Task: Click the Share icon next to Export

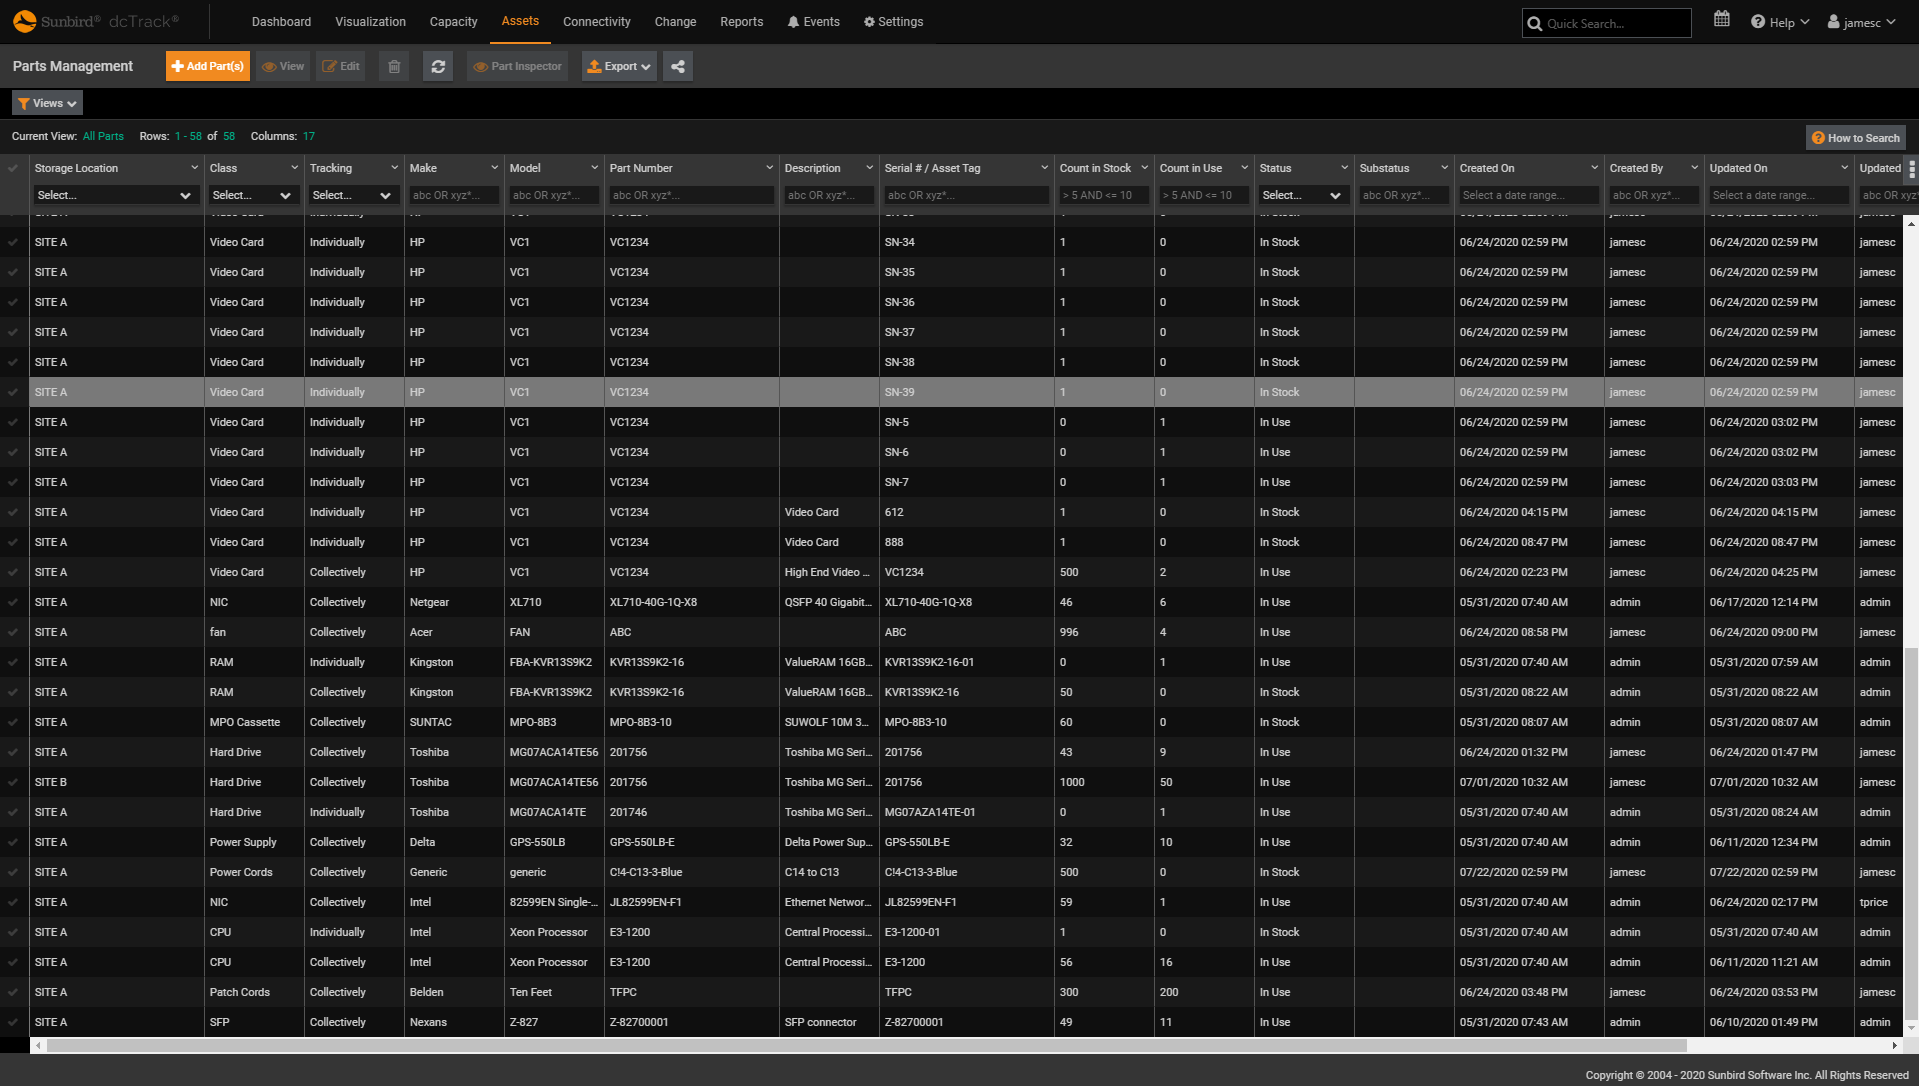Action: click(x=678, y=66)
